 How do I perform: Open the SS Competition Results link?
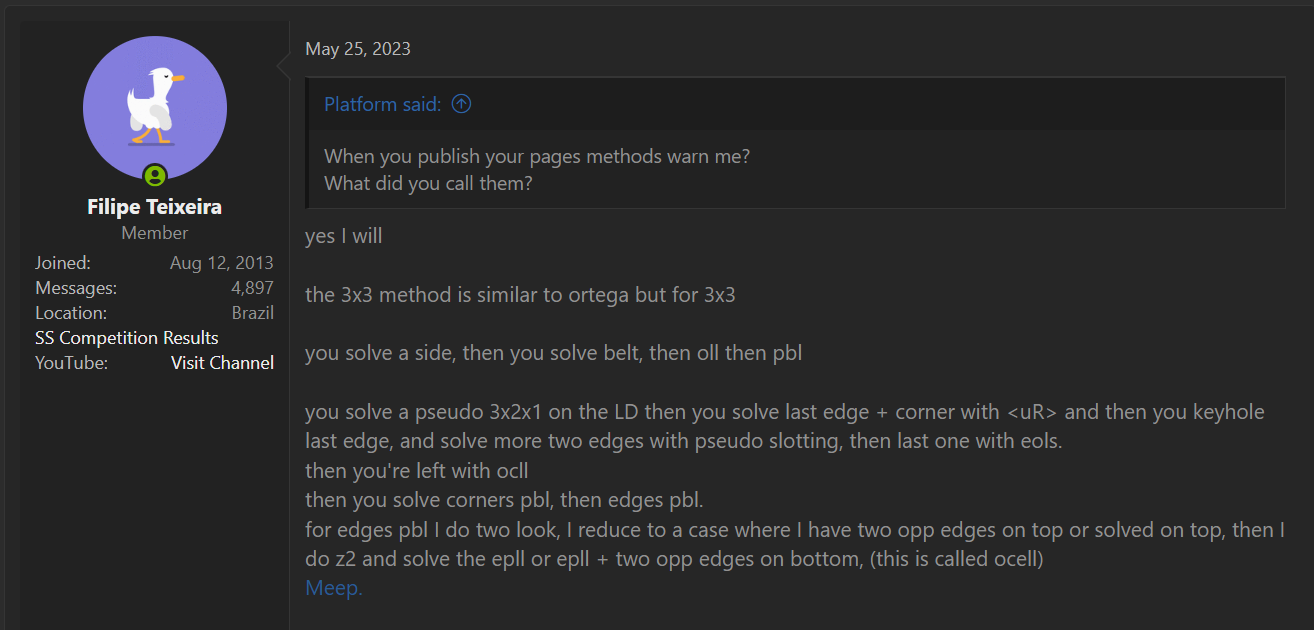tap(127, 338)
